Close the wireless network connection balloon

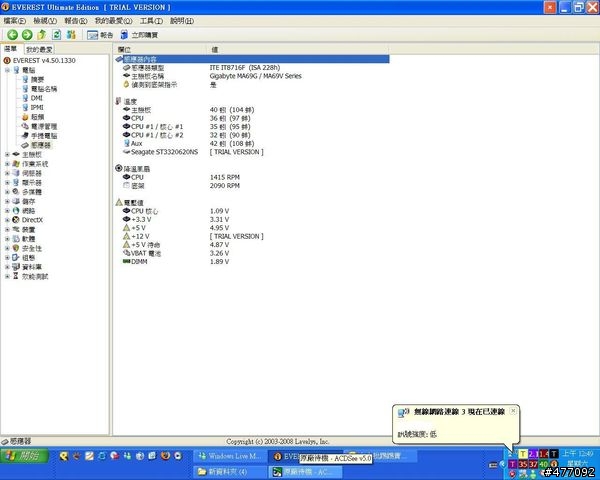(513, 411)
